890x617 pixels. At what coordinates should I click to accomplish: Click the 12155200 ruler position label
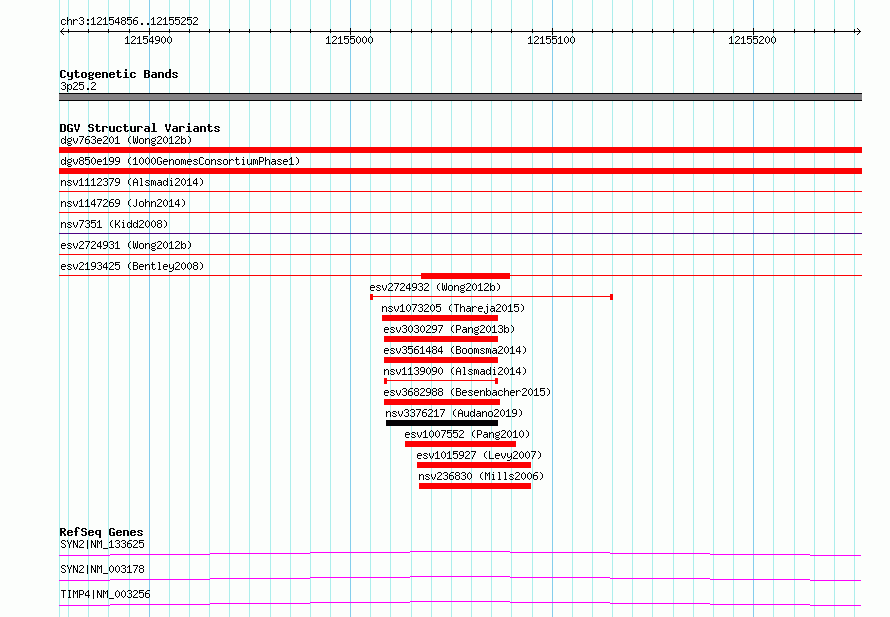point(752,40)
